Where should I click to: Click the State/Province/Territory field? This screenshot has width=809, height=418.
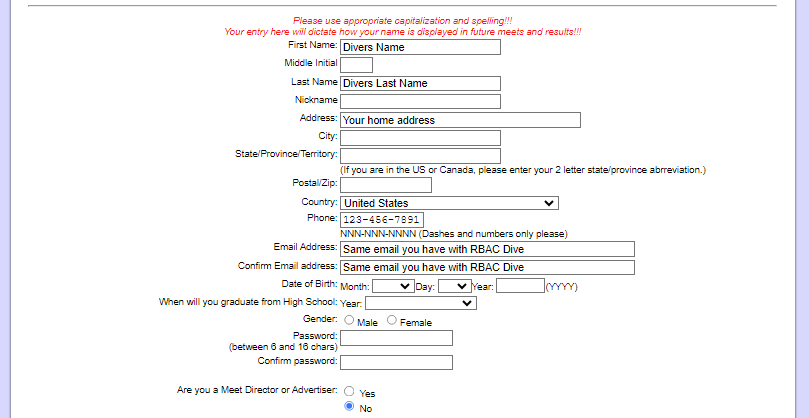click(x=420, y=156)
